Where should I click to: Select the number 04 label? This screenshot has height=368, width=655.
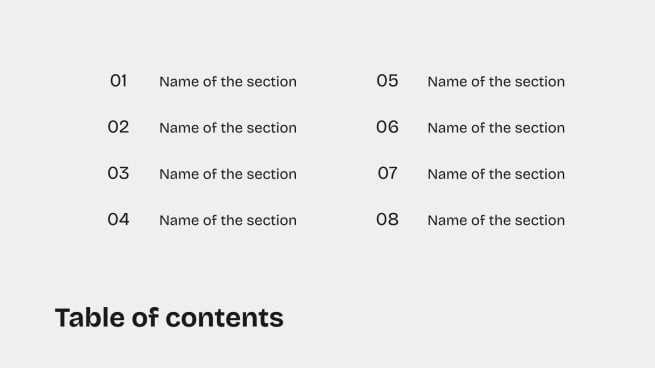coord(118,219)
